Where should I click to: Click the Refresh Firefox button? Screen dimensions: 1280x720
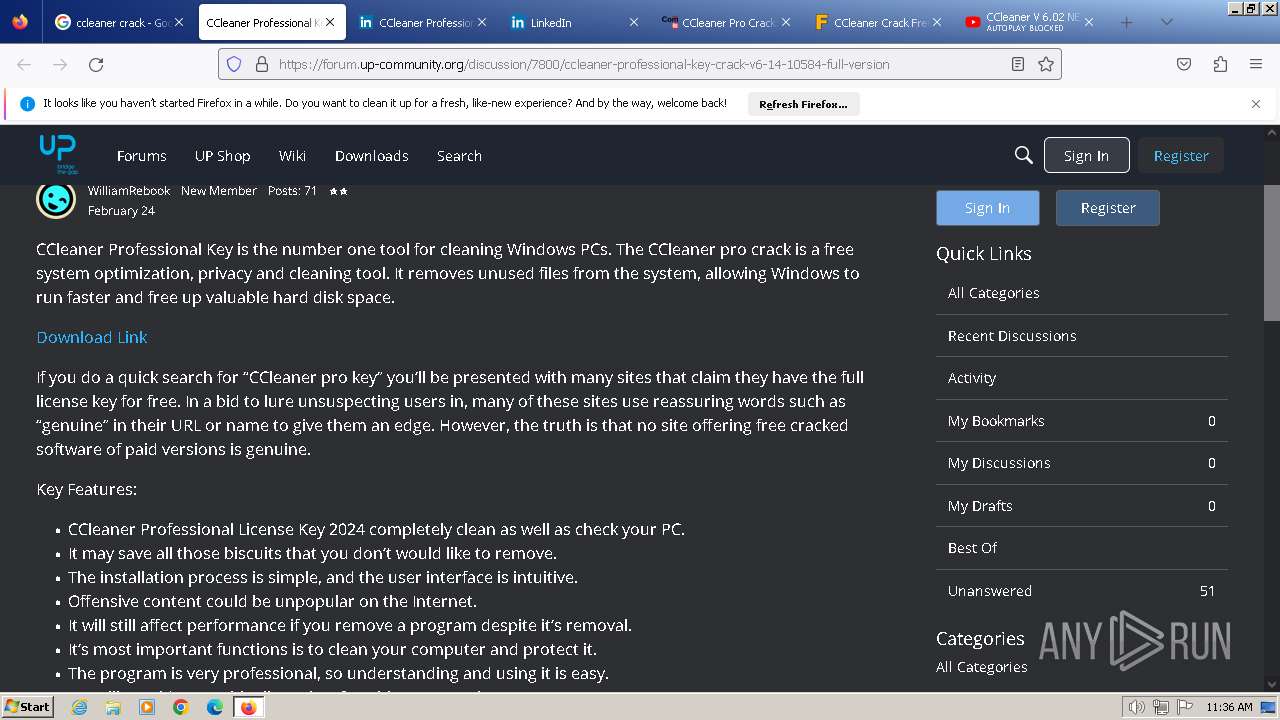[x=803, y=104]
